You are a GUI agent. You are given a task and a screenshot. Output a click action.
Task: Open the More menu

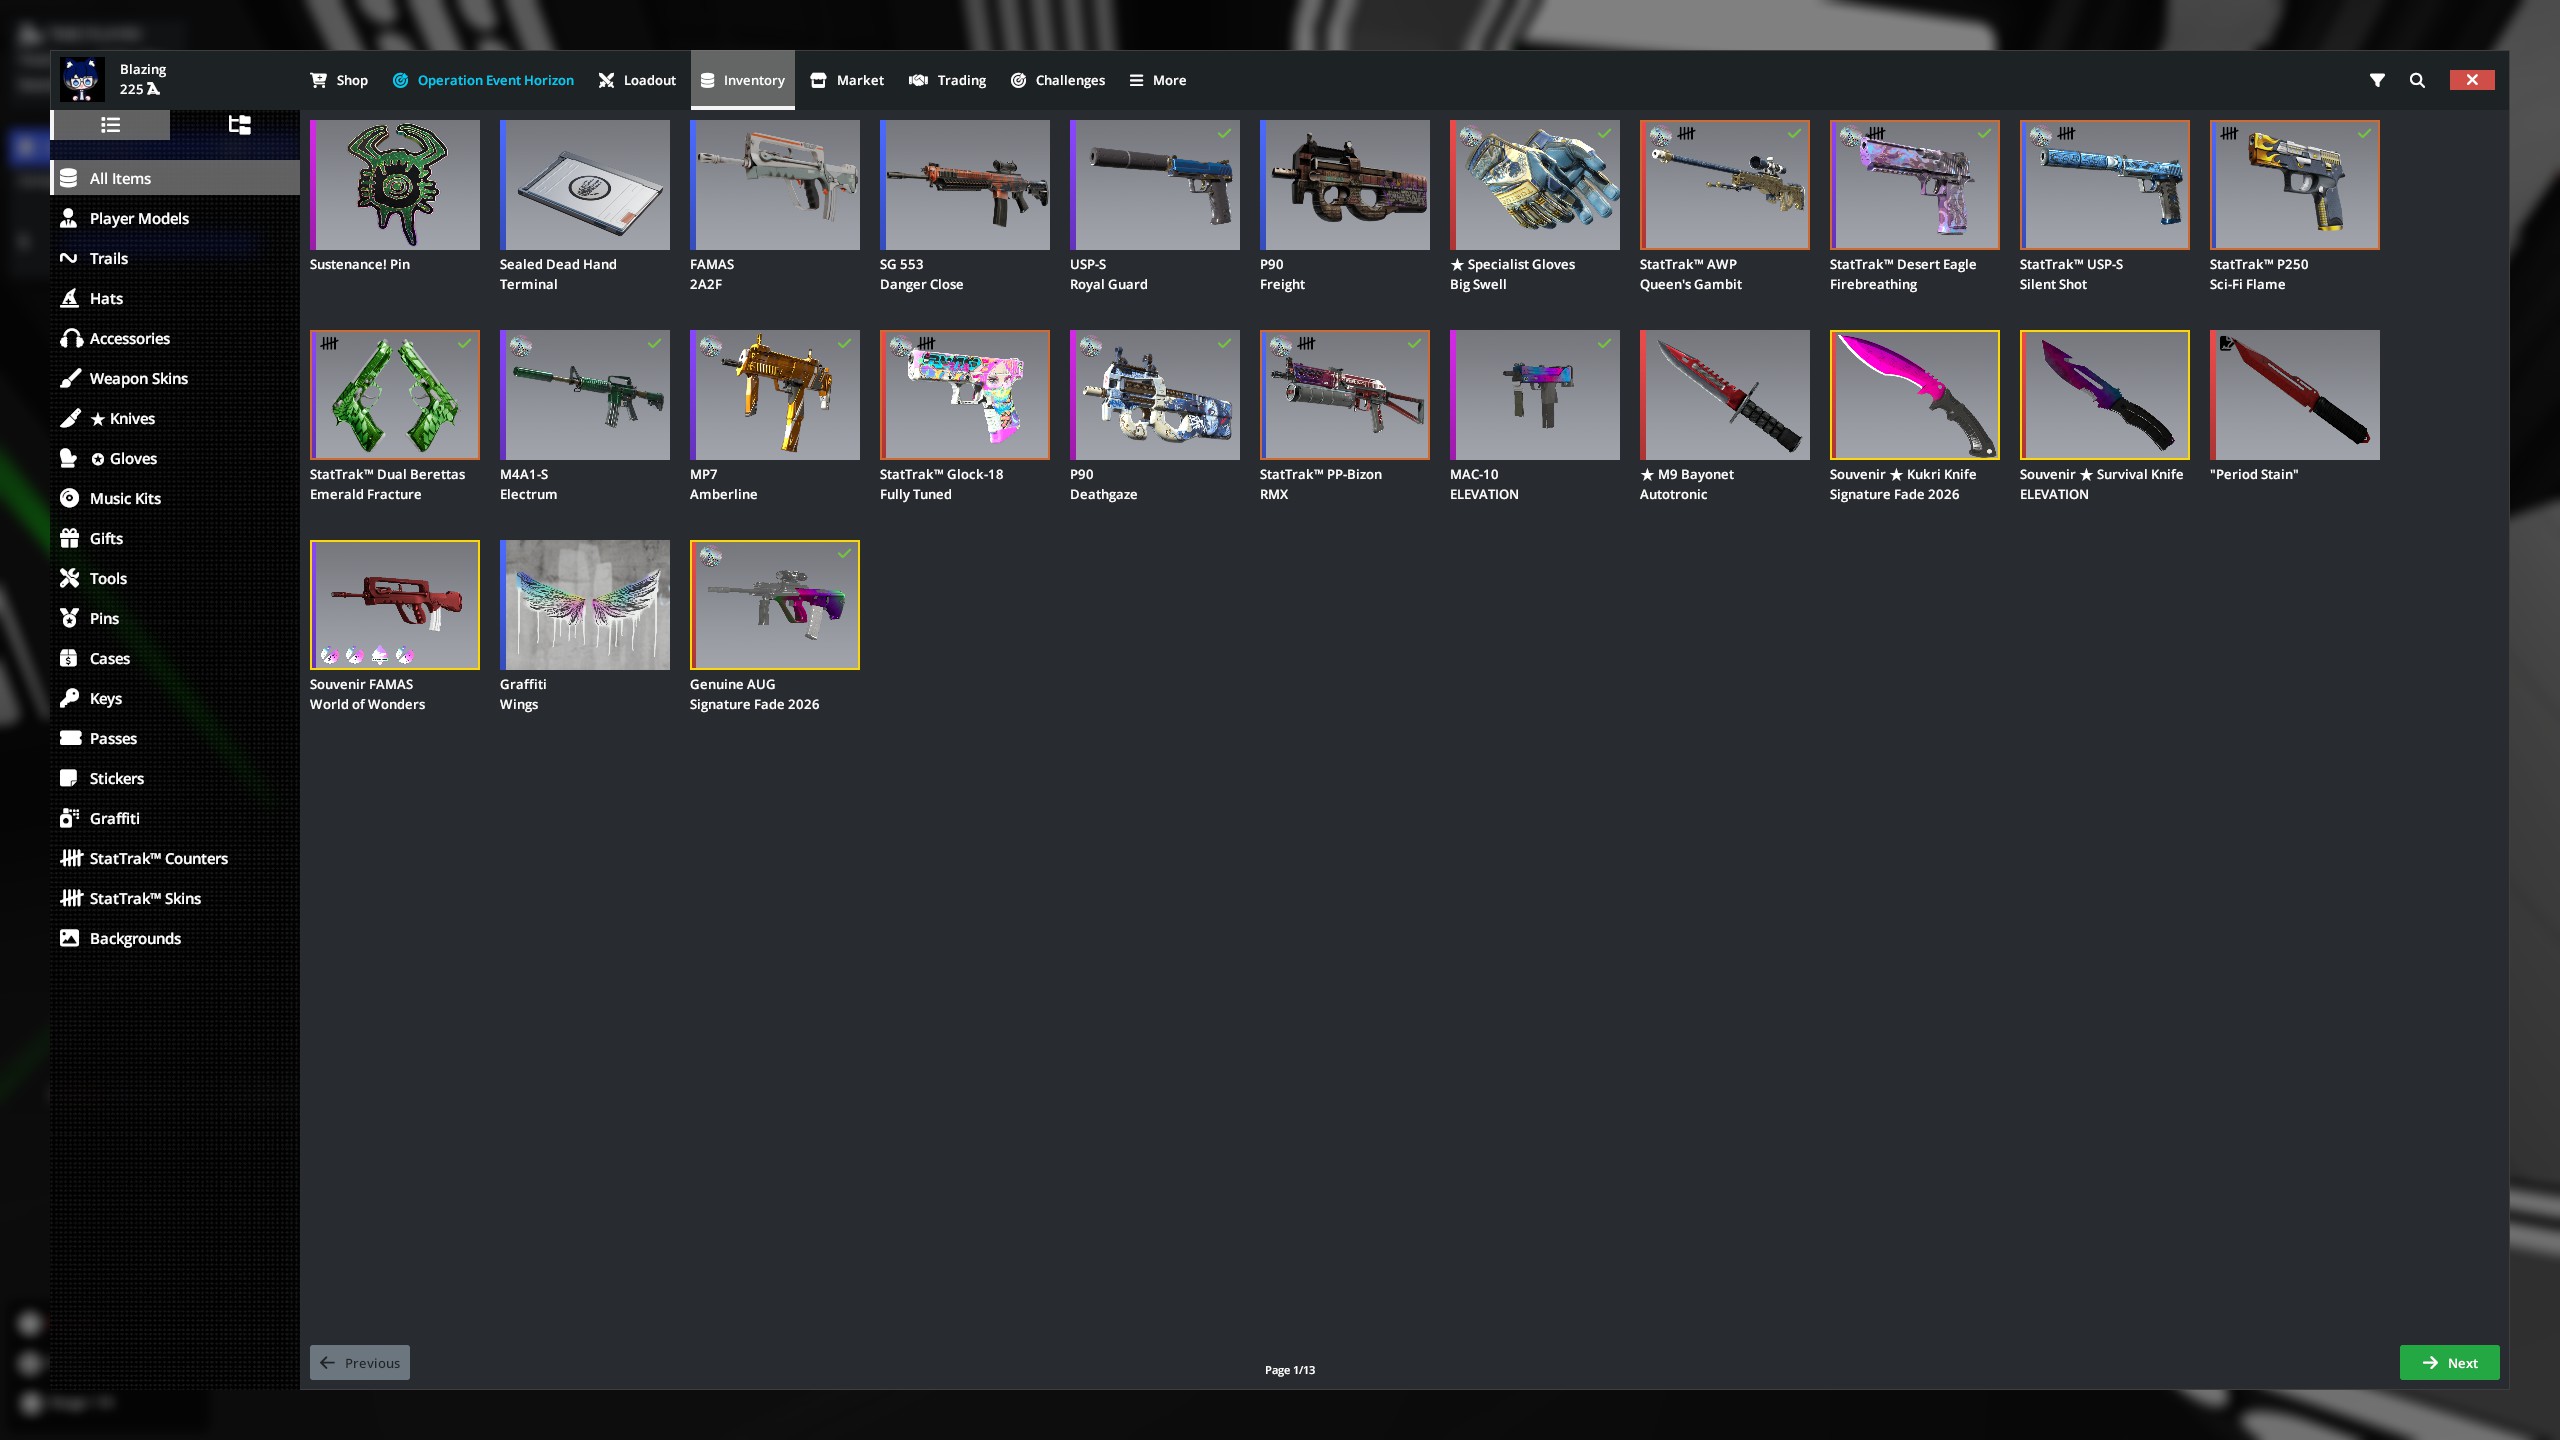[x=1157, y=80]
